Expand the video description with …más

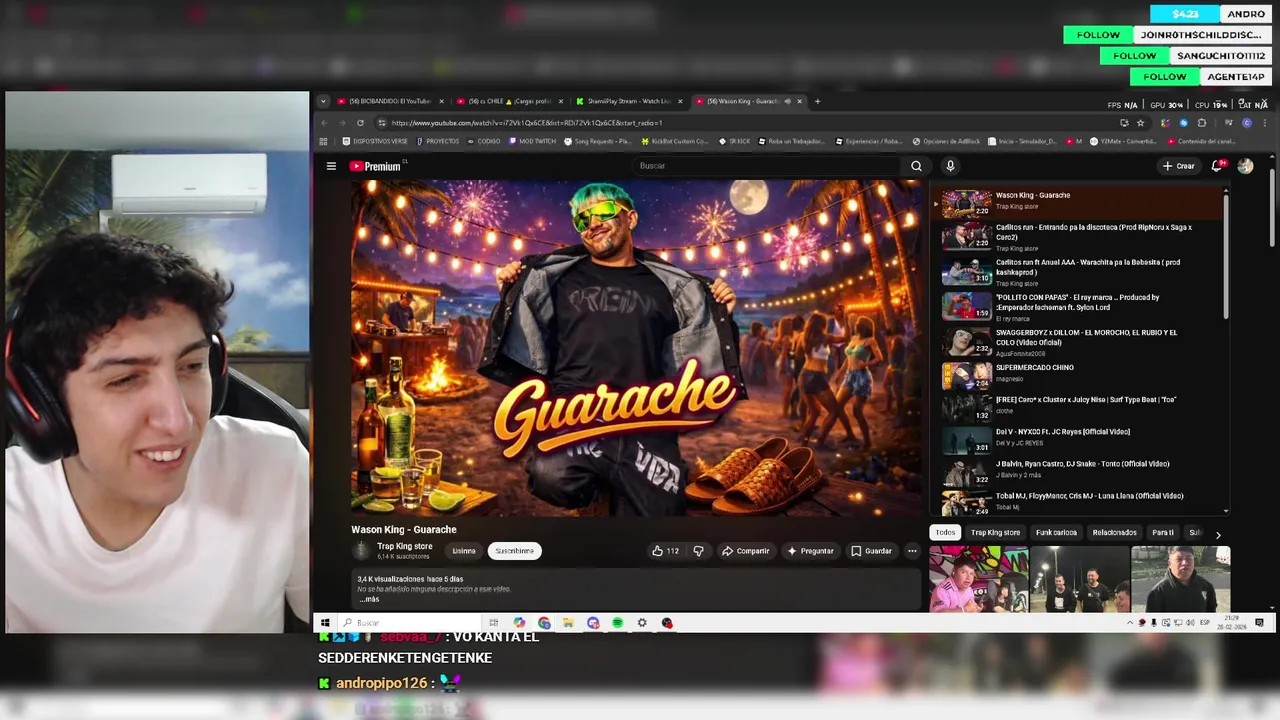[x=369, y=599]
